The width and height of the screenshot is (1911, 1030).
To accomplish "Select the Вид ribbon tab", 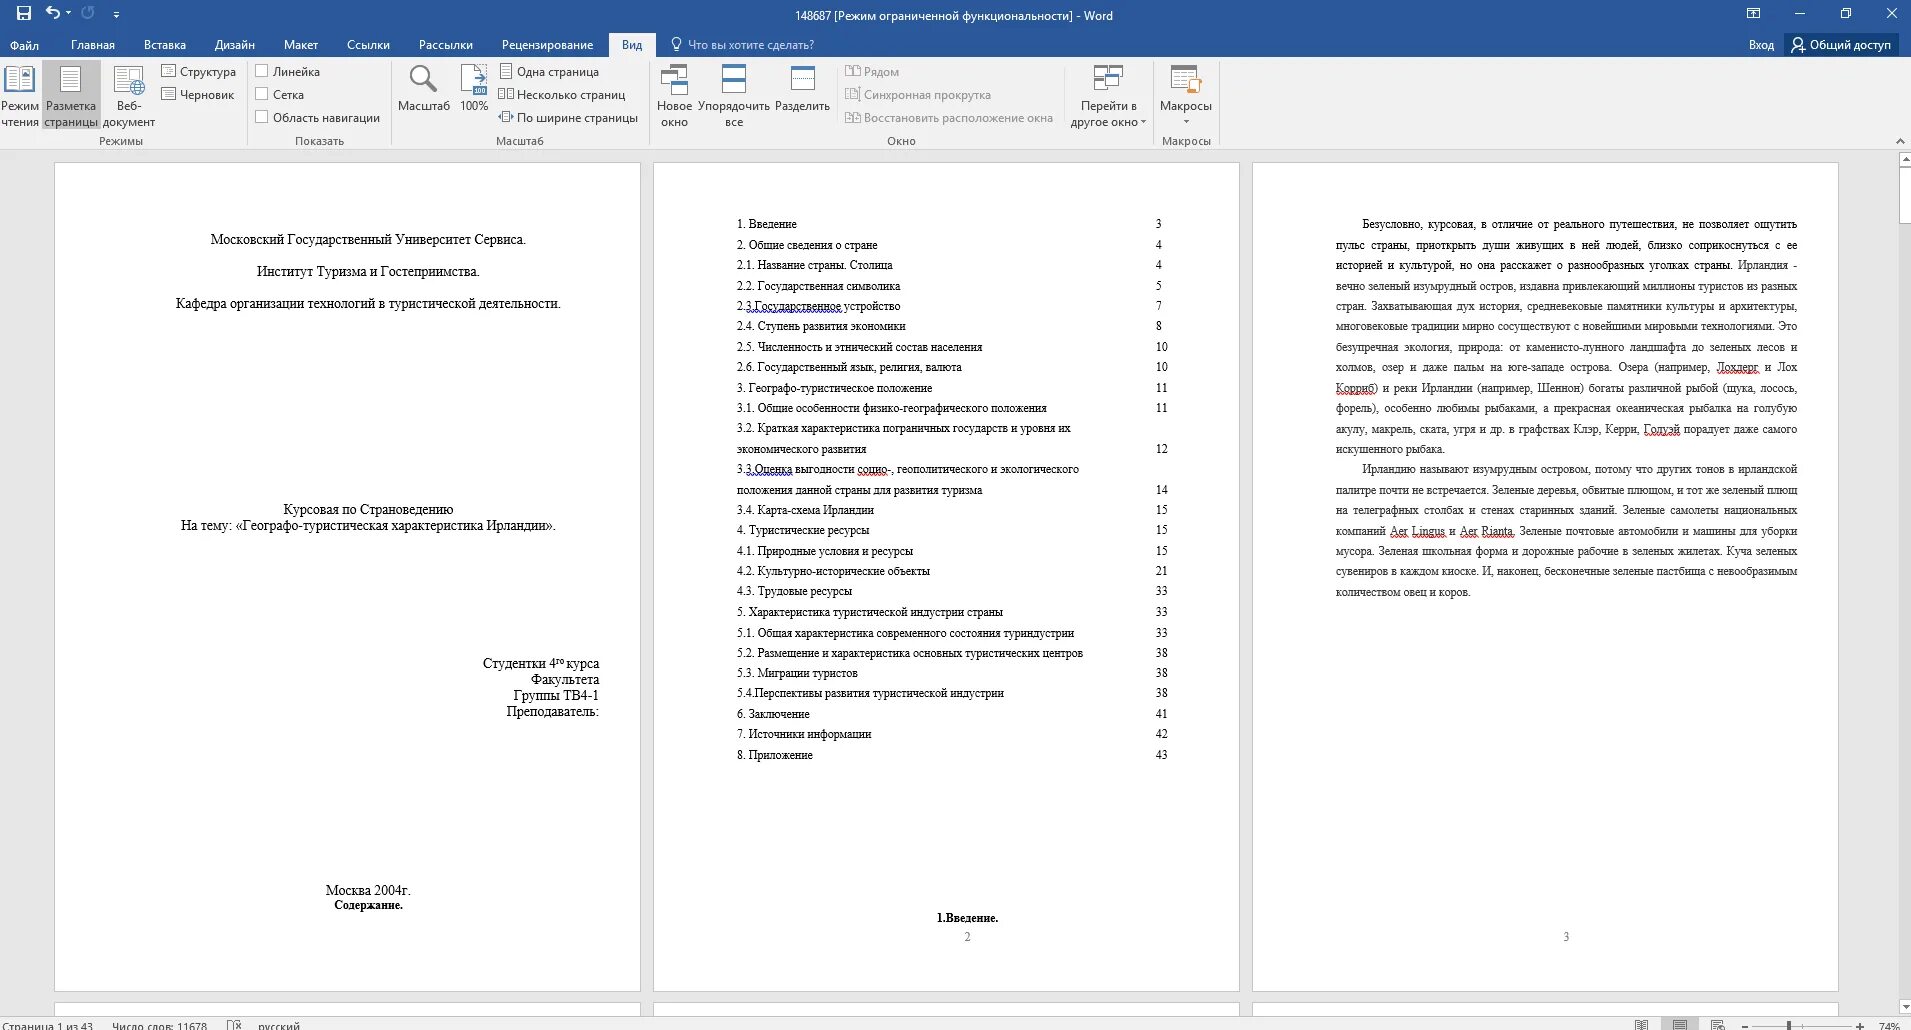I will (632, 45).
